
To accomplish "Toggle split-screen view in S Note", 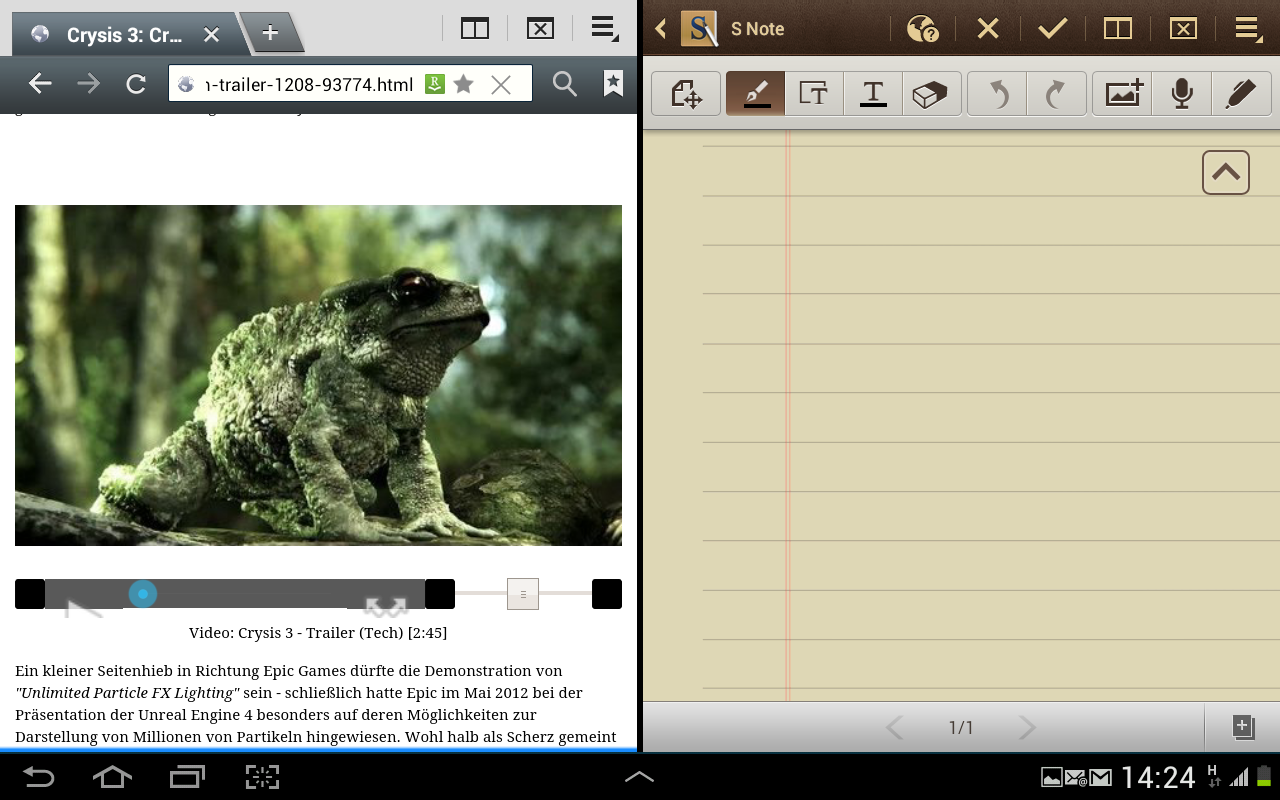I will 1117,29.
